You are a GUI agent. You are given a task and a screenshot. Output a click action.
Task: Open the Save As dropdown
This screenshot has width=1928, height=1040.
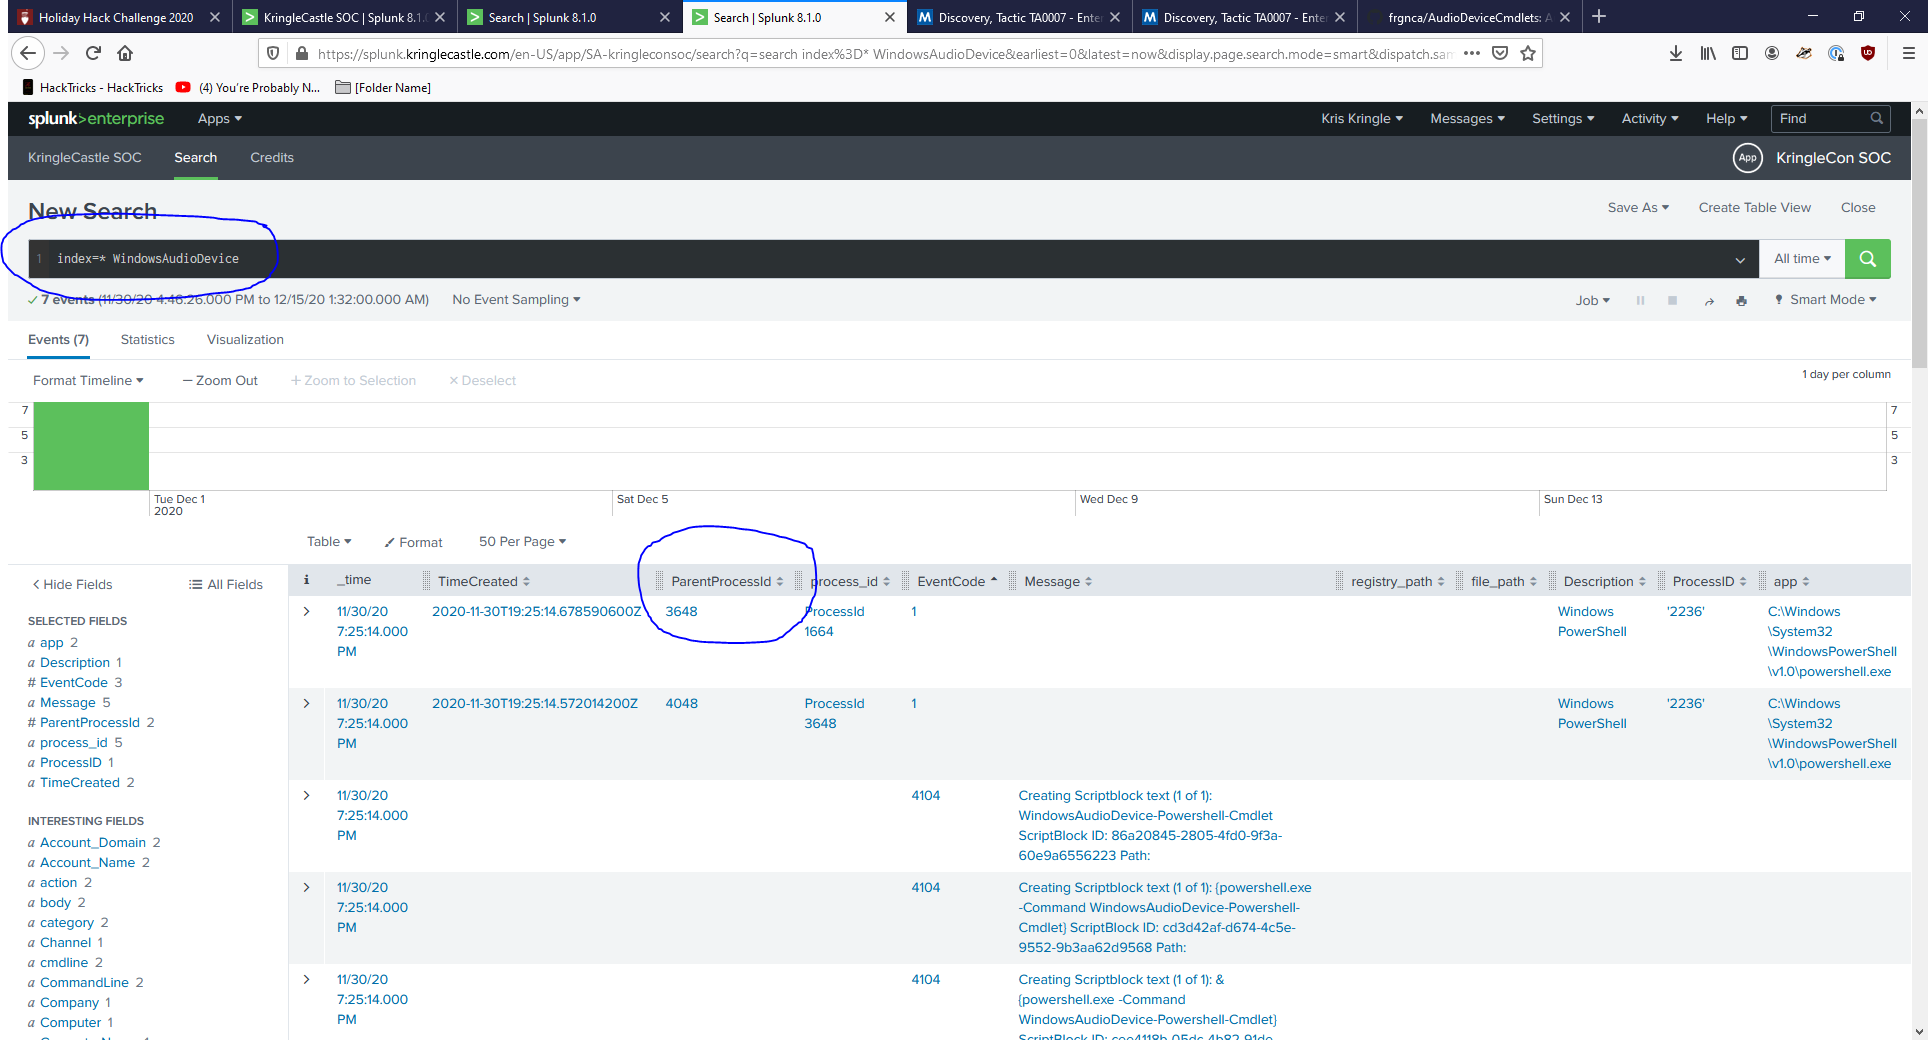(x=1638, y=208)
